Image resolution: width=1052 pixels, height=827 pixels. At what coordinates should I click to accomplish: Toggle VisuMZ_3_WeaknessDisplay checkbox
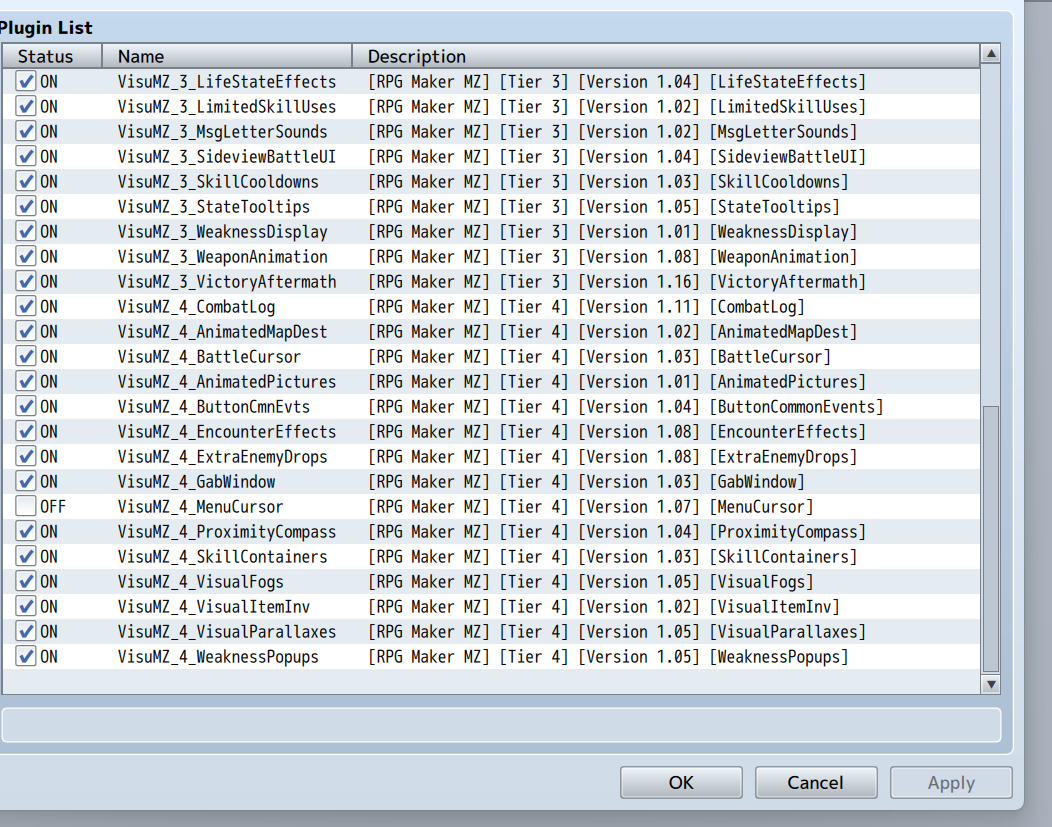pyautogui.click(x=26, y=232)
